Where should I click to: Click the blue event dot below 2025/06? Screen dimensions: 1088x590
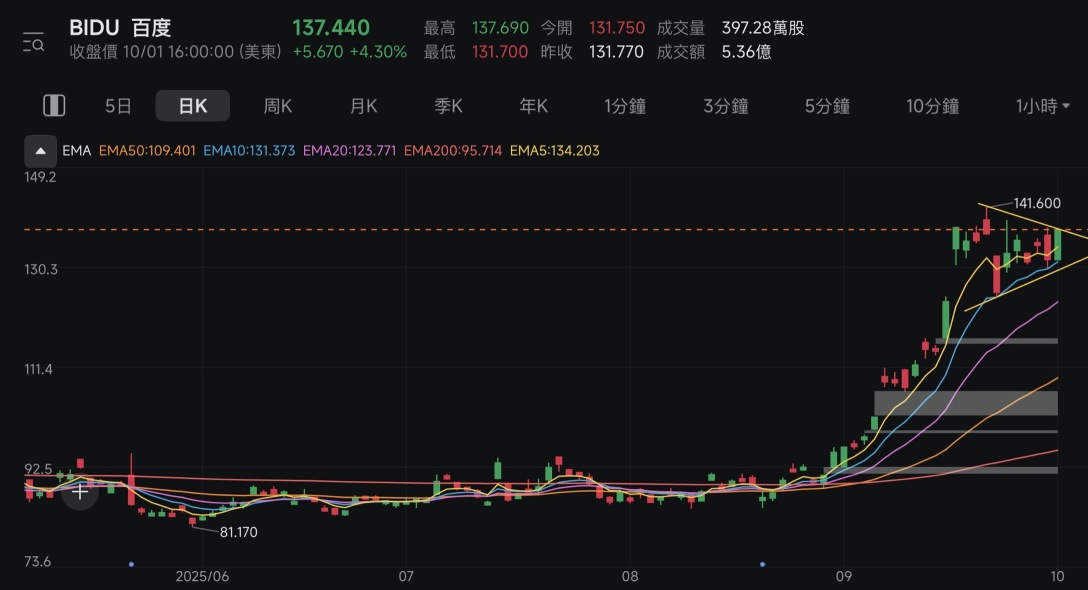click(131, 565)
